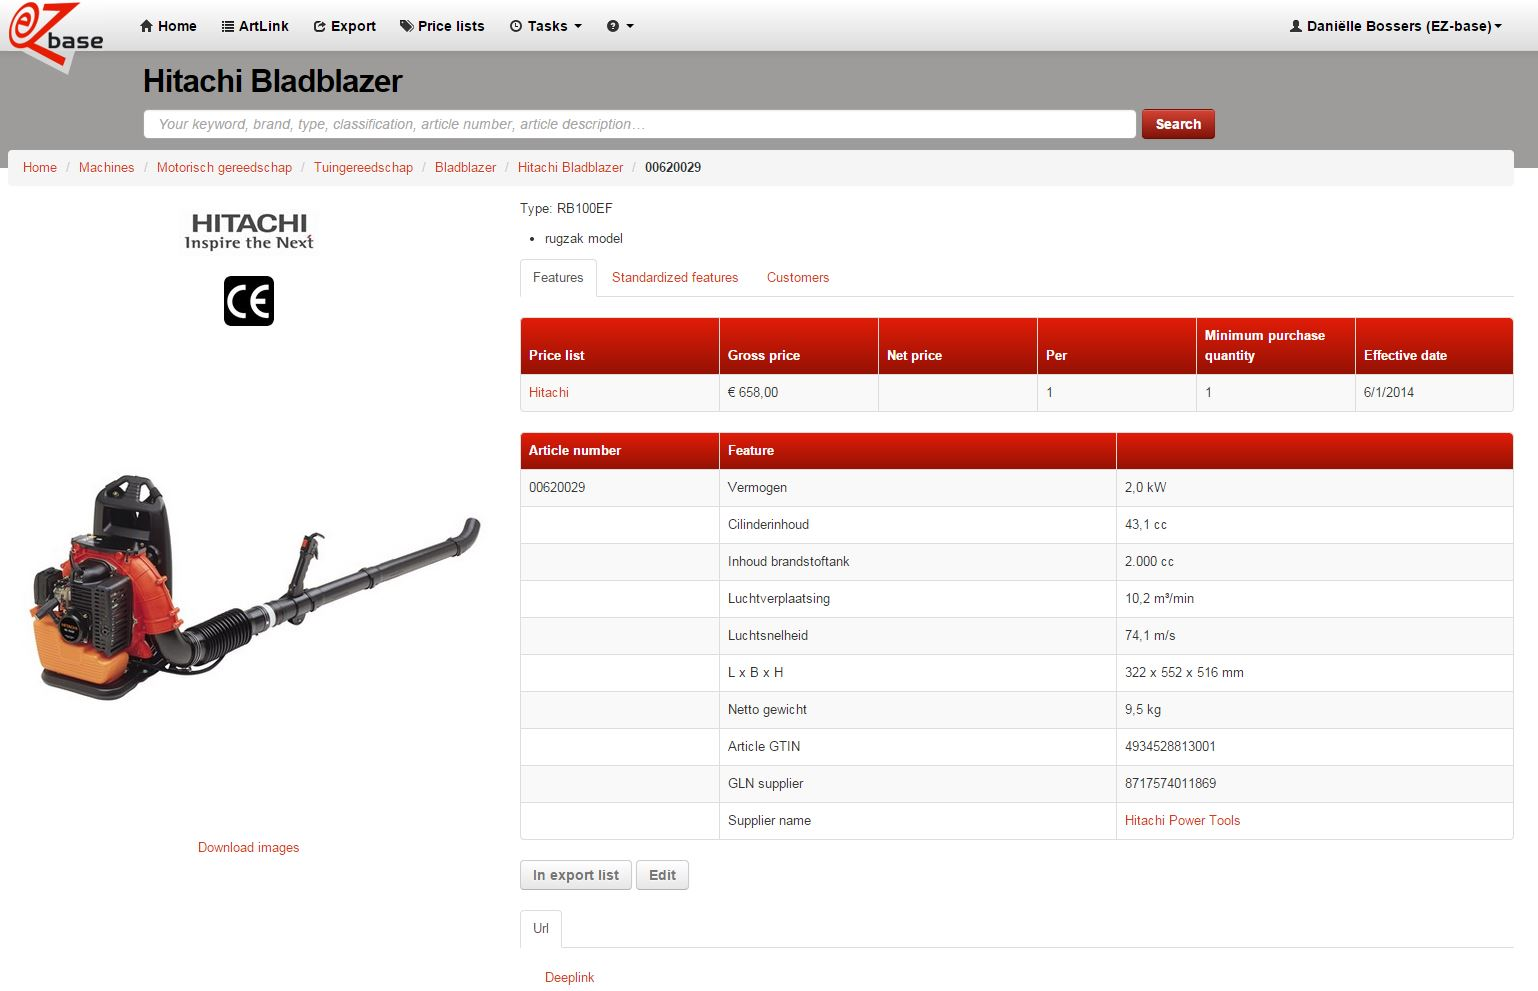
Task: Click the leaf blower product image
Action: (x=256, y=586)
